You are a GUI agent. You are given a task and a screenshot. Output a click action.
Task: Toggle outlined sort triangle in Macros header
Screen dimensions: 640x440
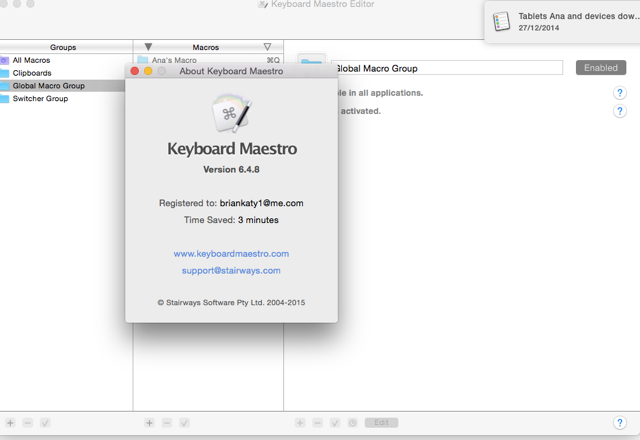pos(267,47)
